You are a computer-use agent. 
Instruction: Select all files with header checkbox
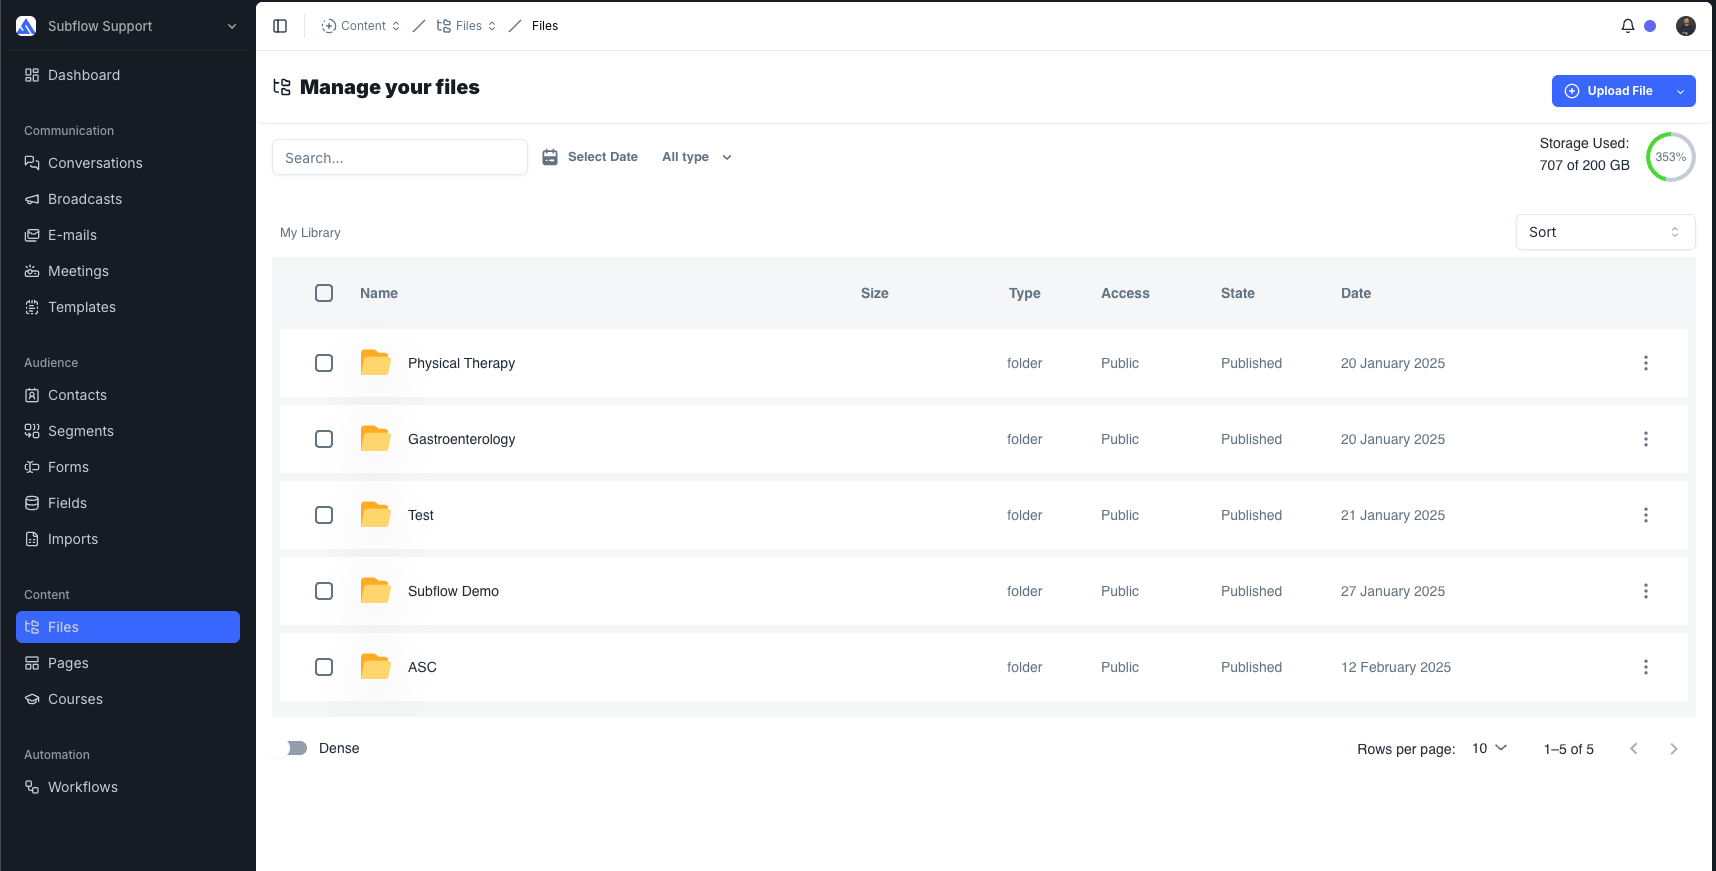[324, 293]
